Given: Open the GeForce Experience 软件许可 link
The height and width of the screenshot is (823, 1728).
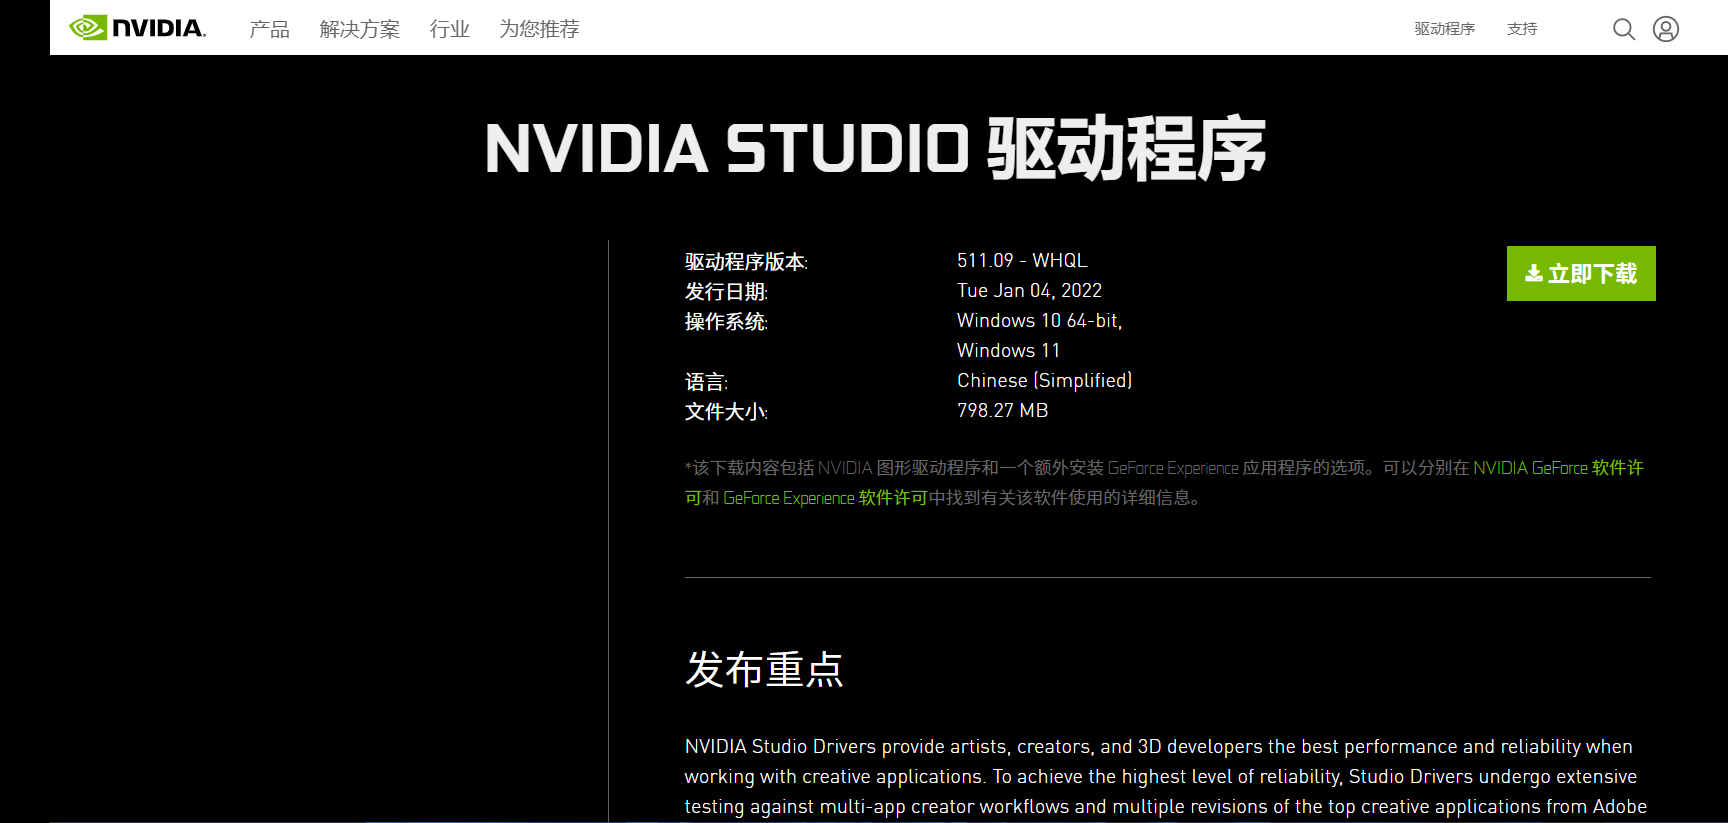Looking at the screenshot, I should tap(825, 498).
